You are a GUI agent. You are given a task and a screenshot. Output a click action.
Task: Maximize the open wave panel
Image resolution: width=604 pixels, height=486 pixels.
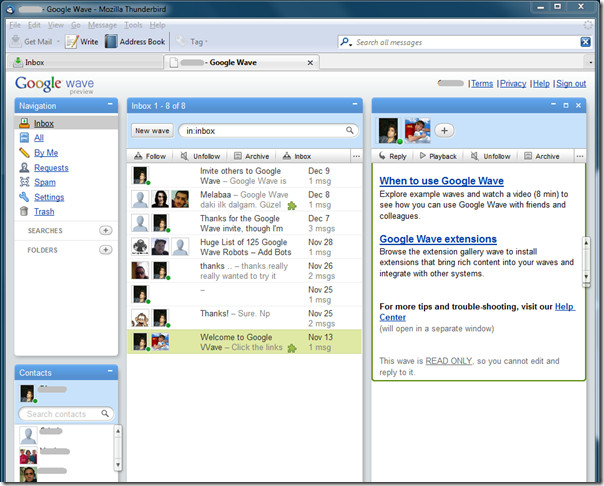(x=566, y=105)
